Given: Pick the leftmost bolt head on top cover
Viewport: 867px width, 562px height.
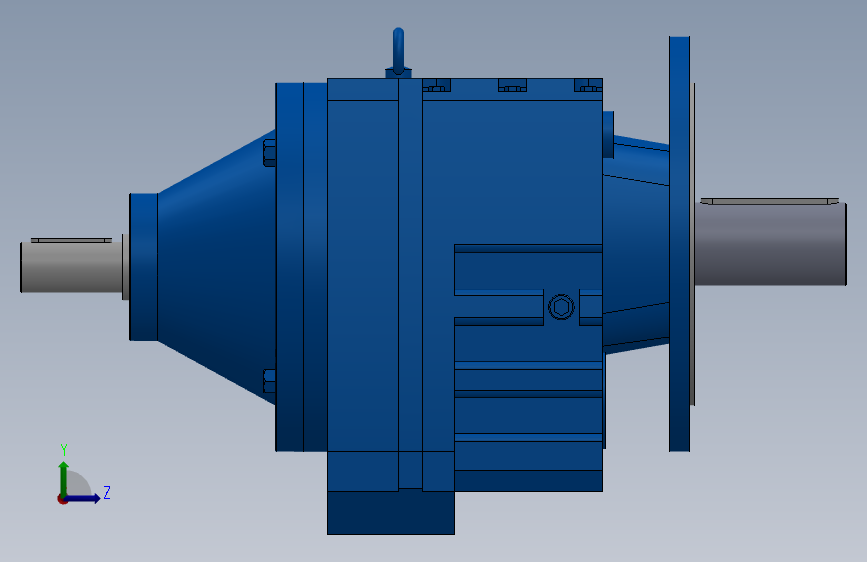Looking at the screenshot, I should (x=437, y=86).
